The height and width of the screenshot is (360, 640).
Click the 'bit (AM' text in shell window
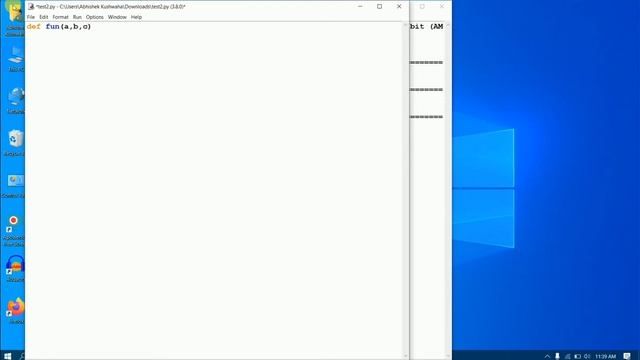427,27
